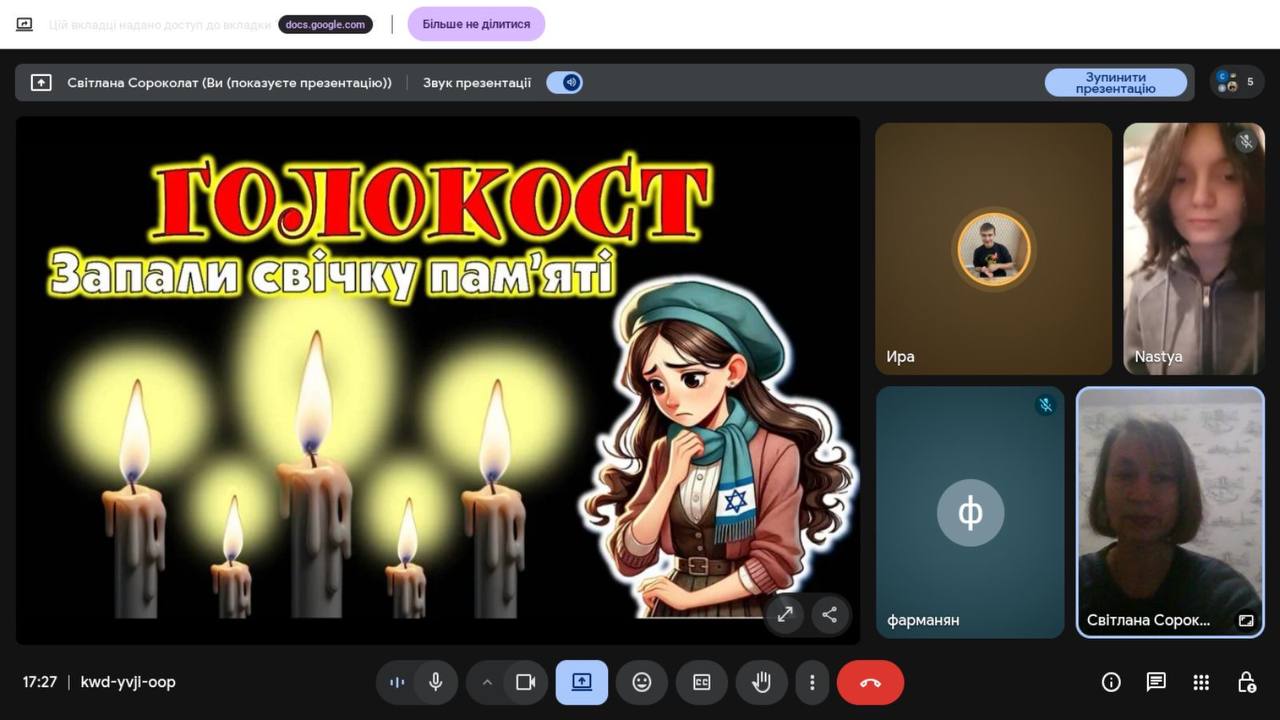The height and width of the screenshot is (720, 1280).
Task: Open host controls lock icon
Action: pos(1246,682)
